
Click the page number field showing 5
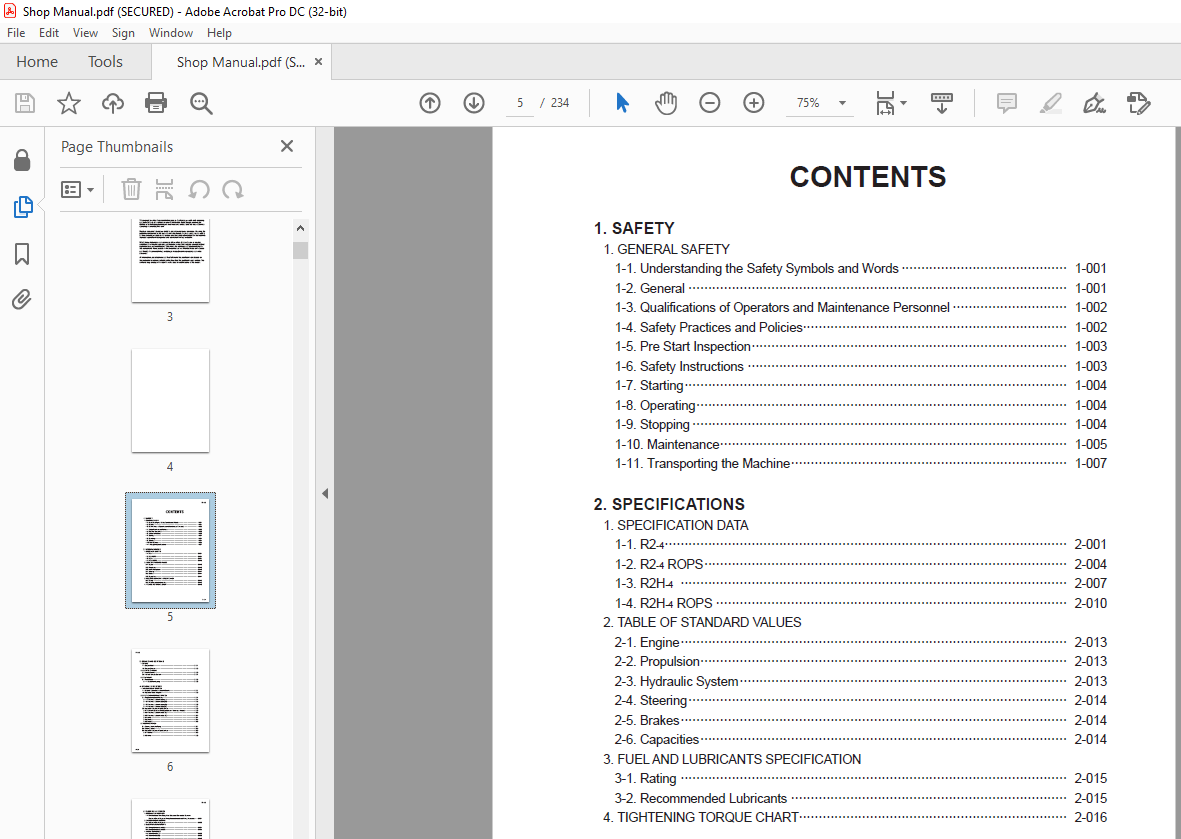click(x=520, y=103)
